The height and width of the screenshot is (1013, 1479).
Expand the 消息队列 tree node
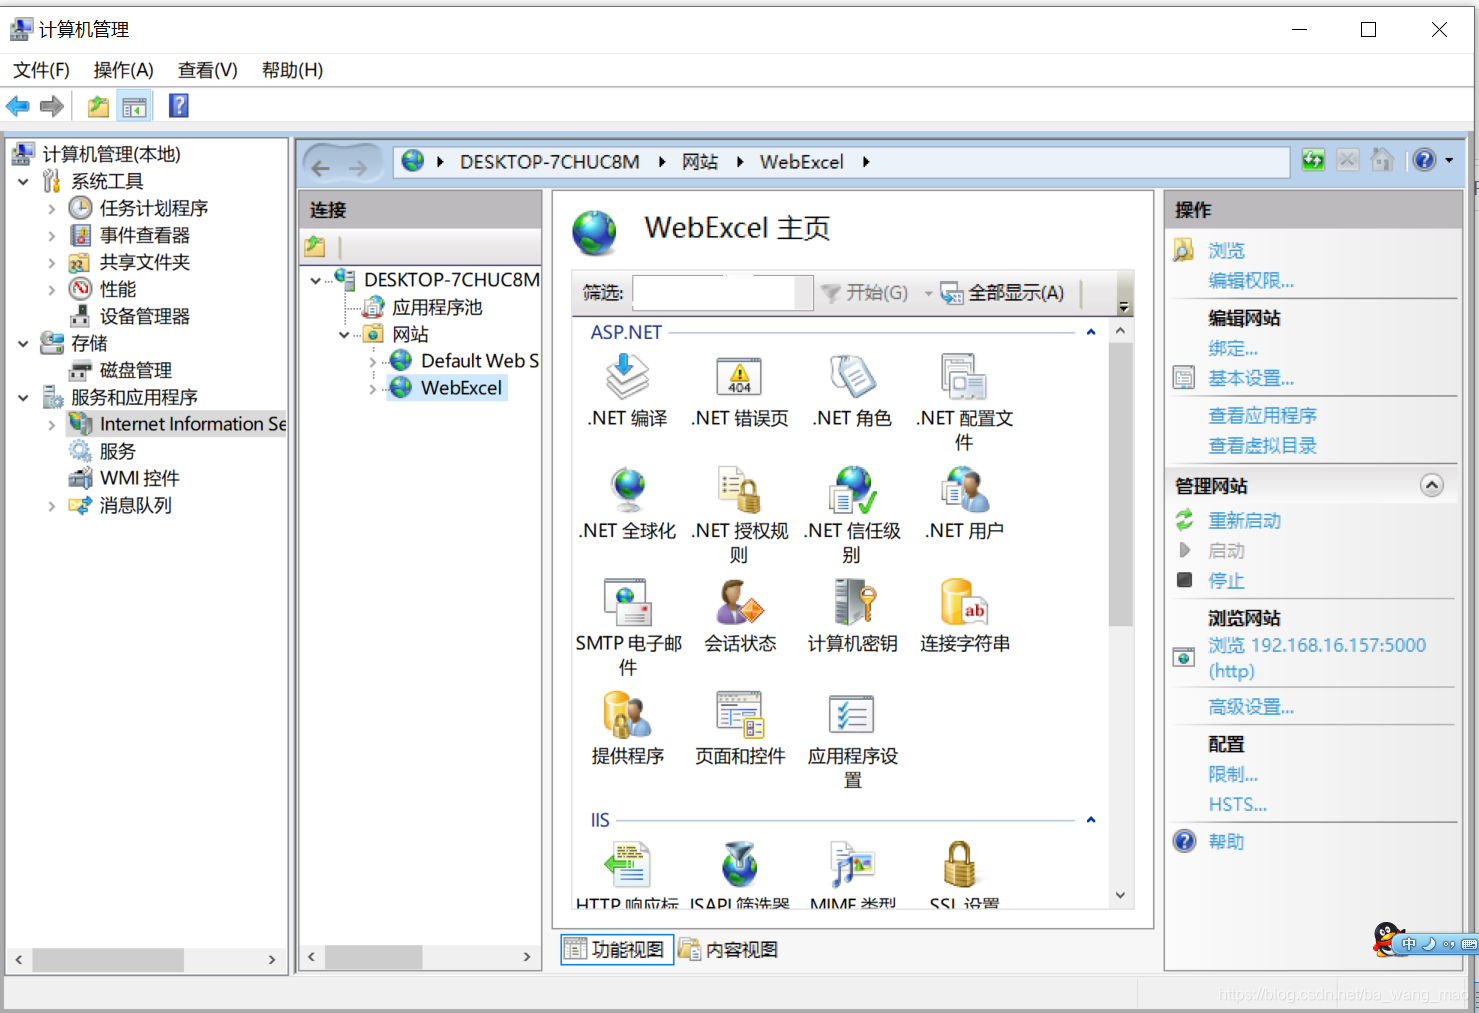pyautogui.click(x=52, y=506)
